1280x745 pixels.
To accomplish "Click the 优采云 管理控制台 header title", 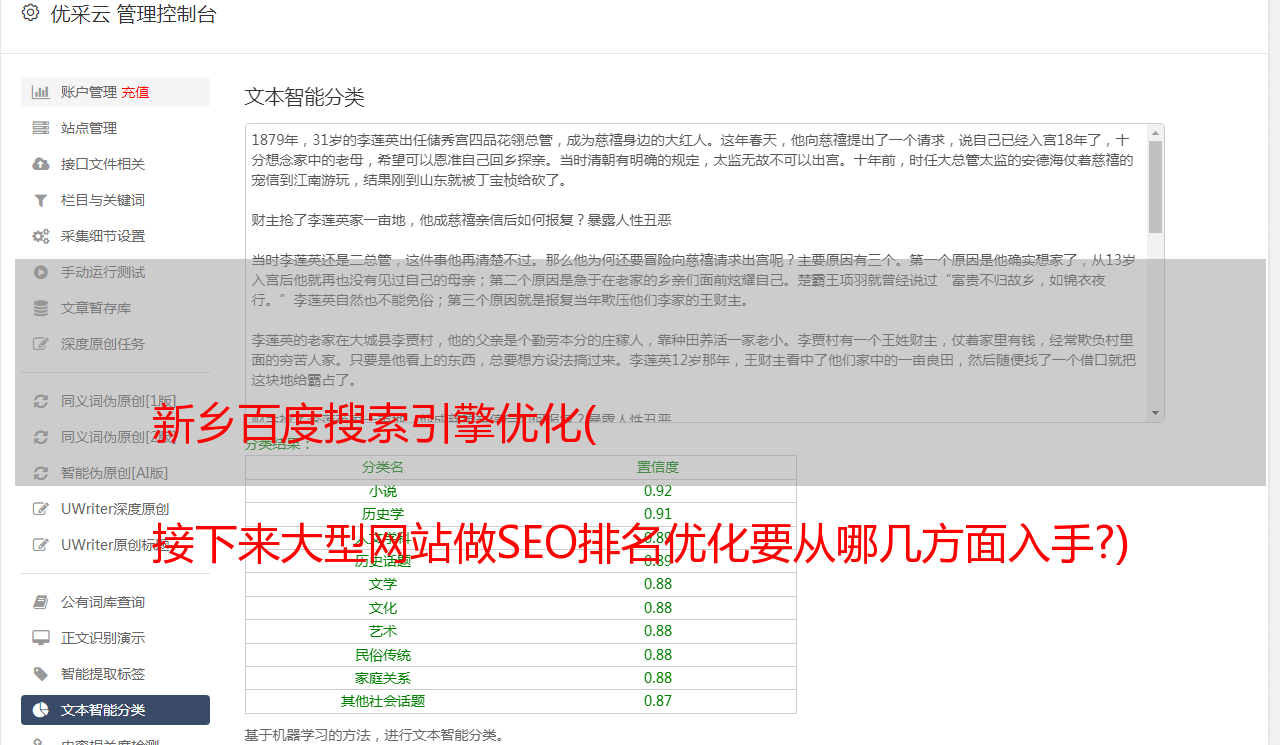I will pyautogui.click(x=133, y=14).
